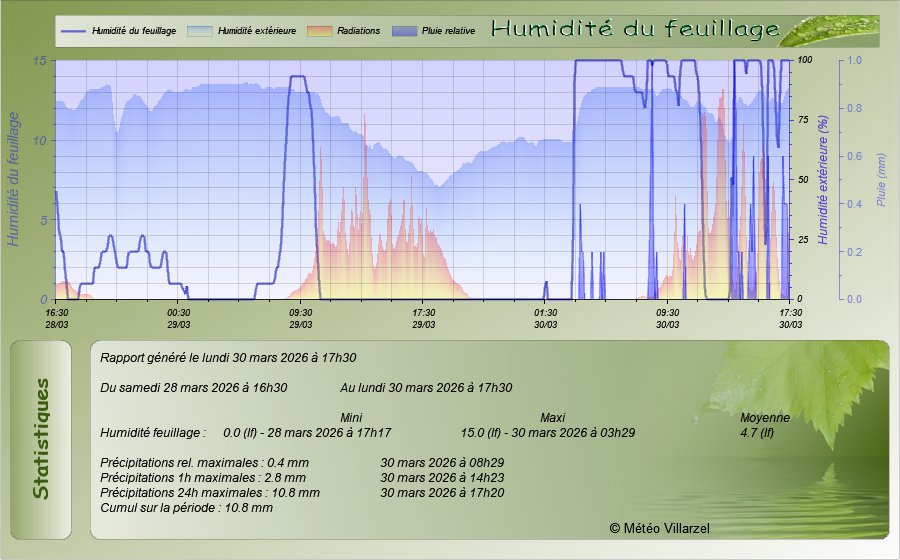The width and height of the screenshot is (900, 560).
Task: Click the 09:30 29/03 time axis label
Action: coord(301,318)
